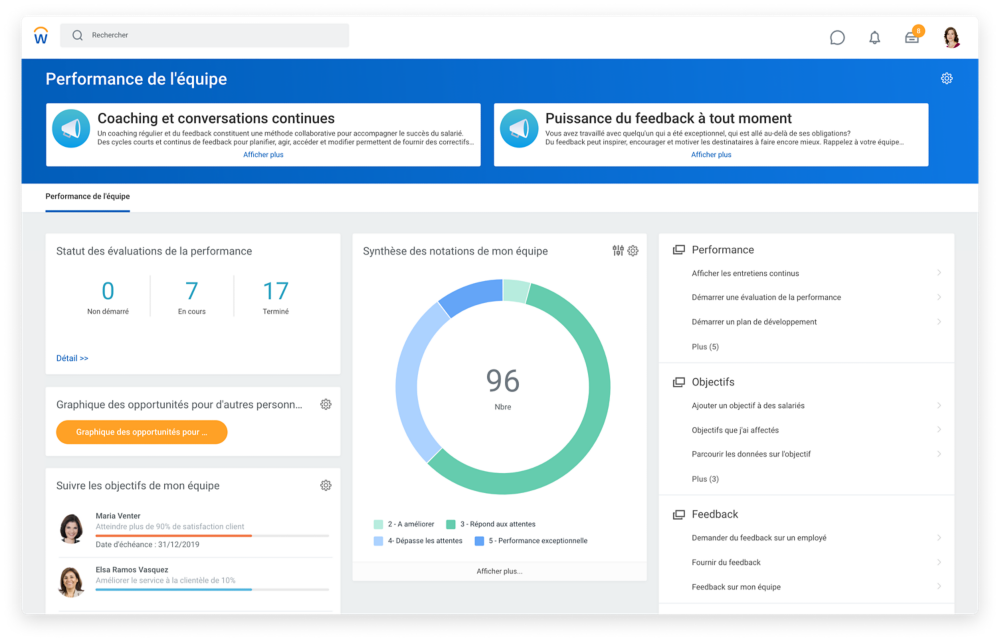Open the inbox icon with badge
1000x642 pixels.
coord(911,37)
